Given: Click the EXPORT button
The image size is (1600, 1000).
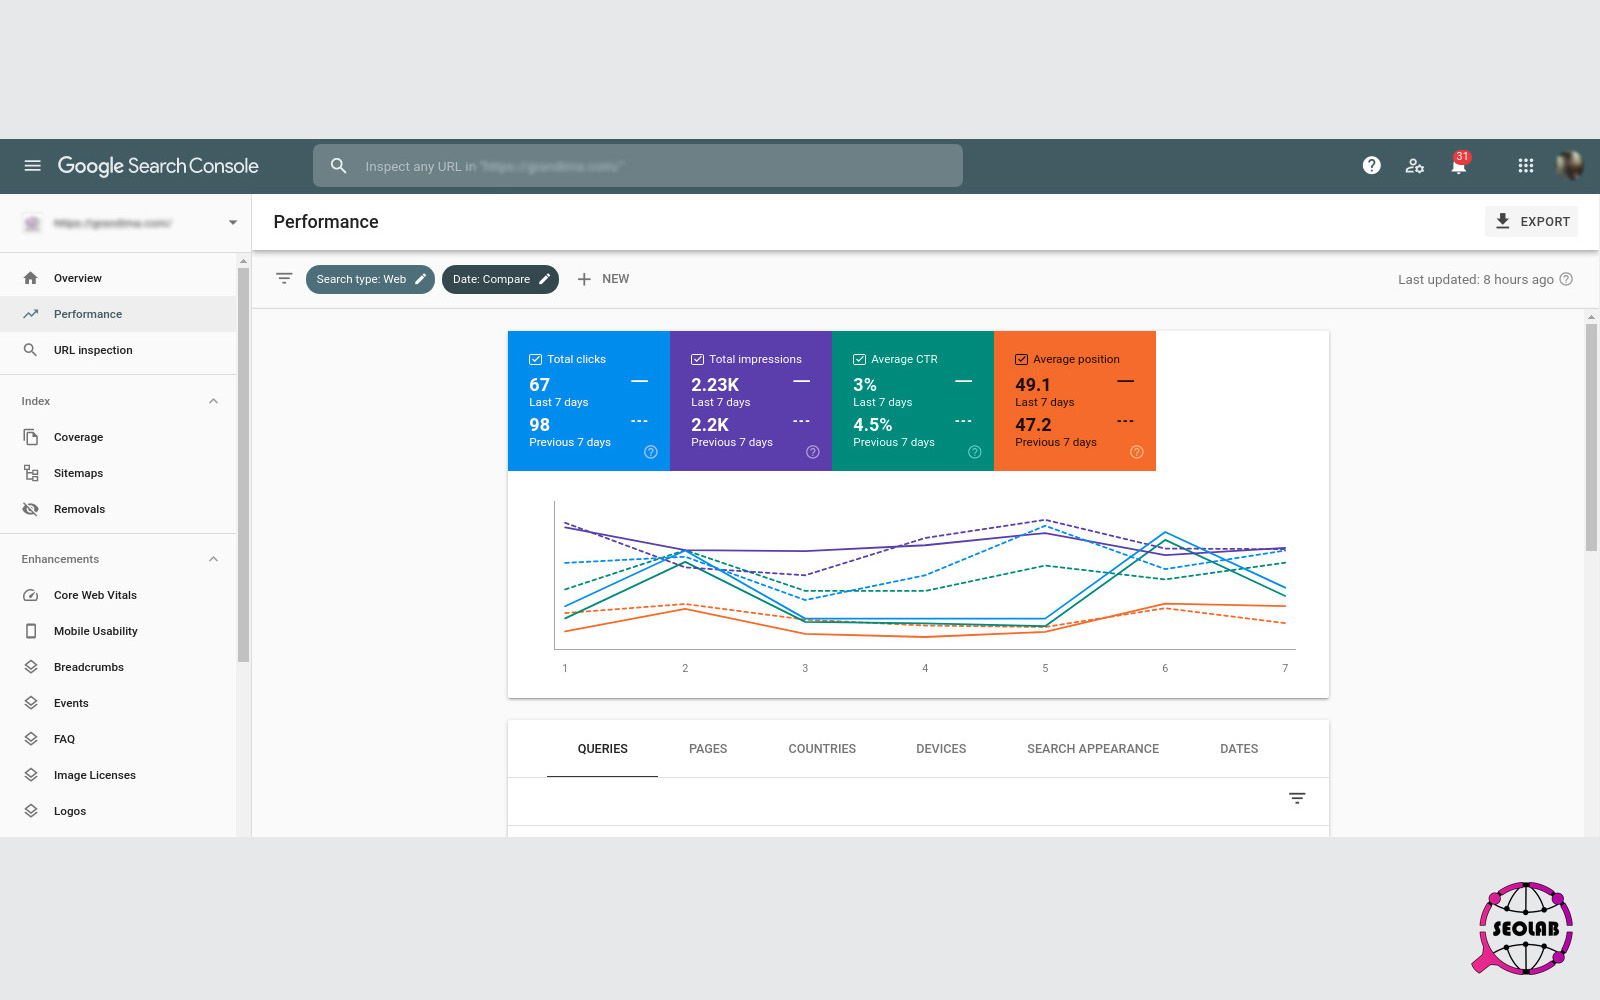Looking at the screenshot, I should point(1531,222).
